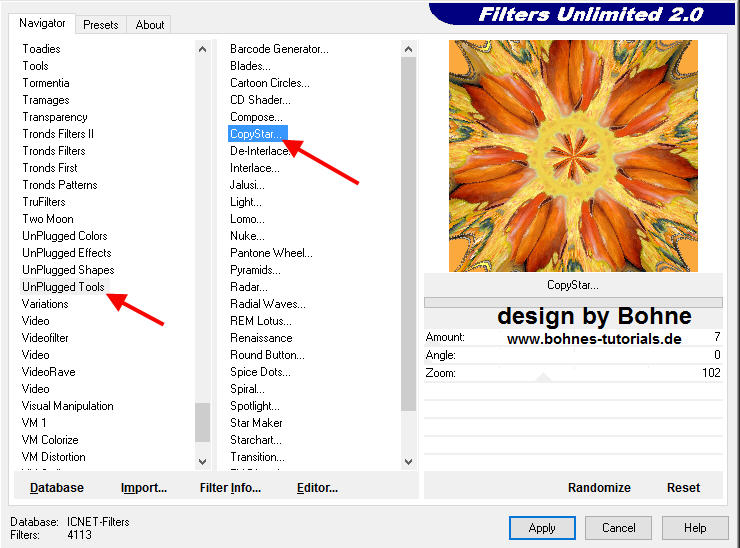Click the Apply button
This screenshot has height=548, width=740.
pos(542,528)
